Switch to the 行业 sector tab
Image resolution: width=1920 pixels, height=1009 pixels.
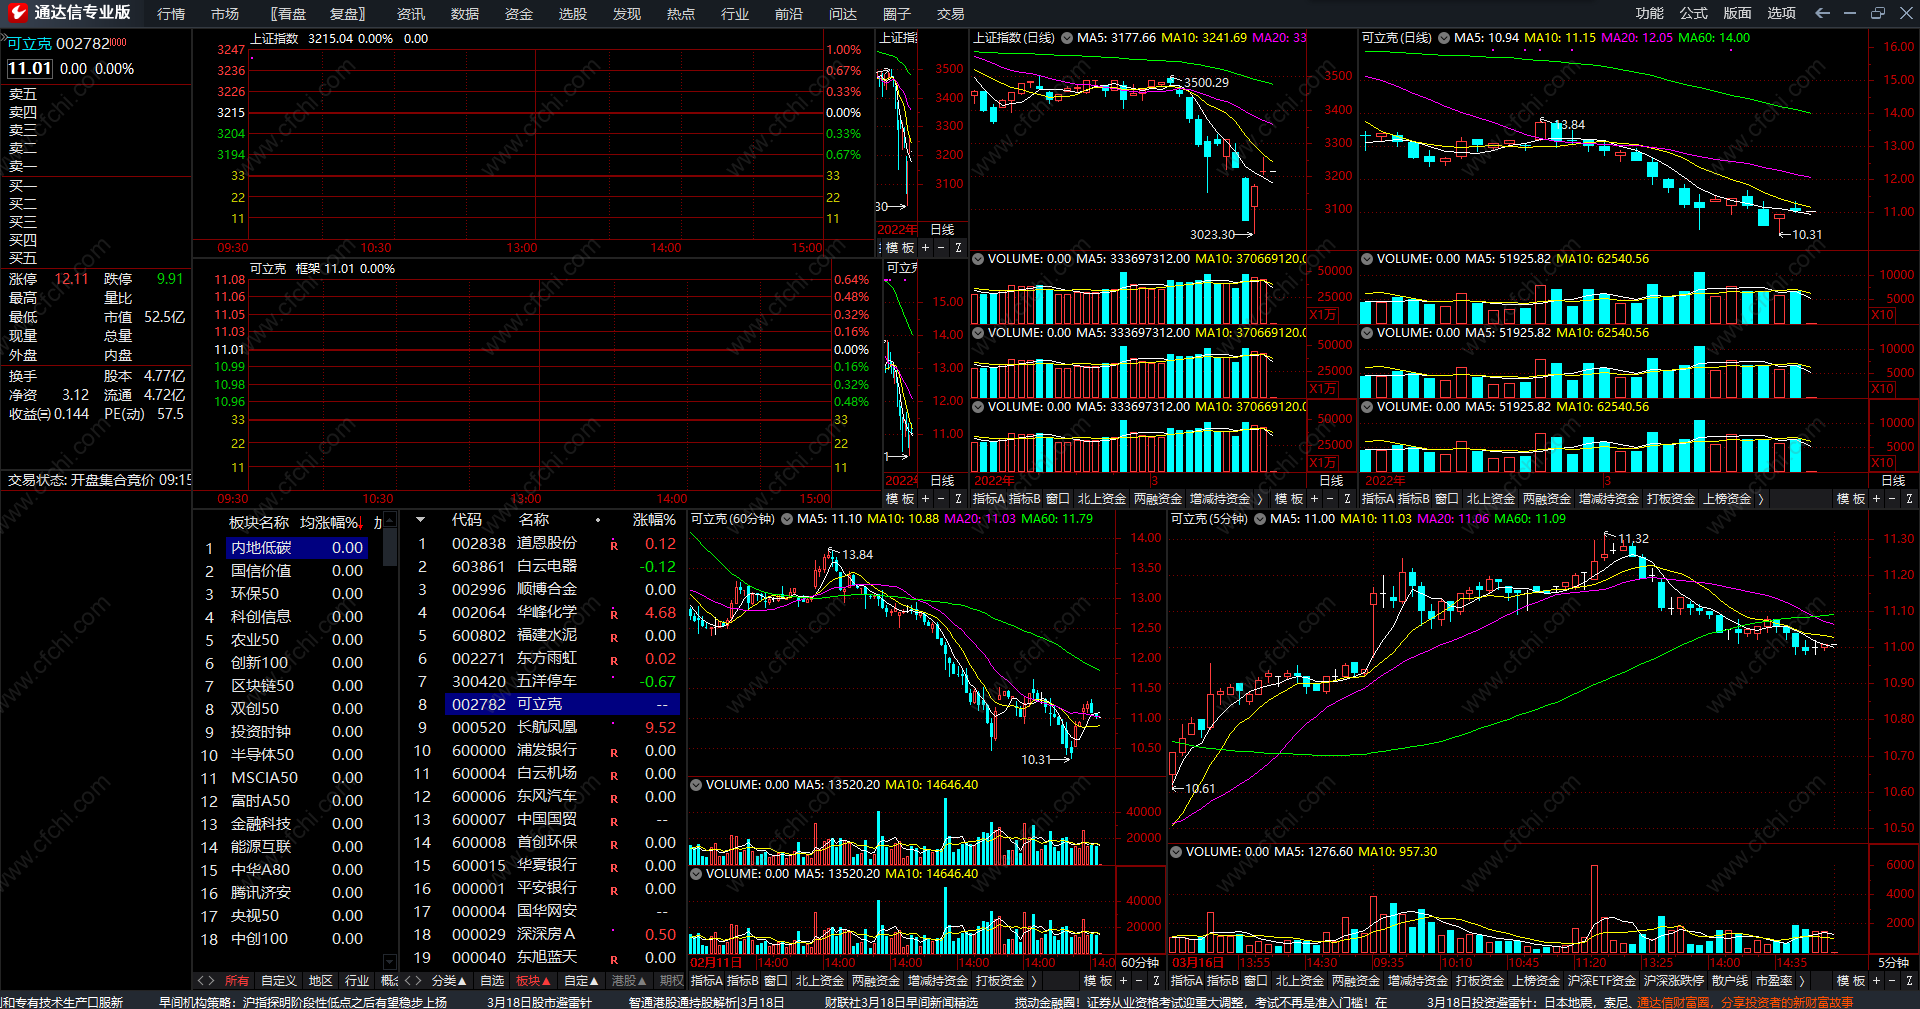[357, 981]
